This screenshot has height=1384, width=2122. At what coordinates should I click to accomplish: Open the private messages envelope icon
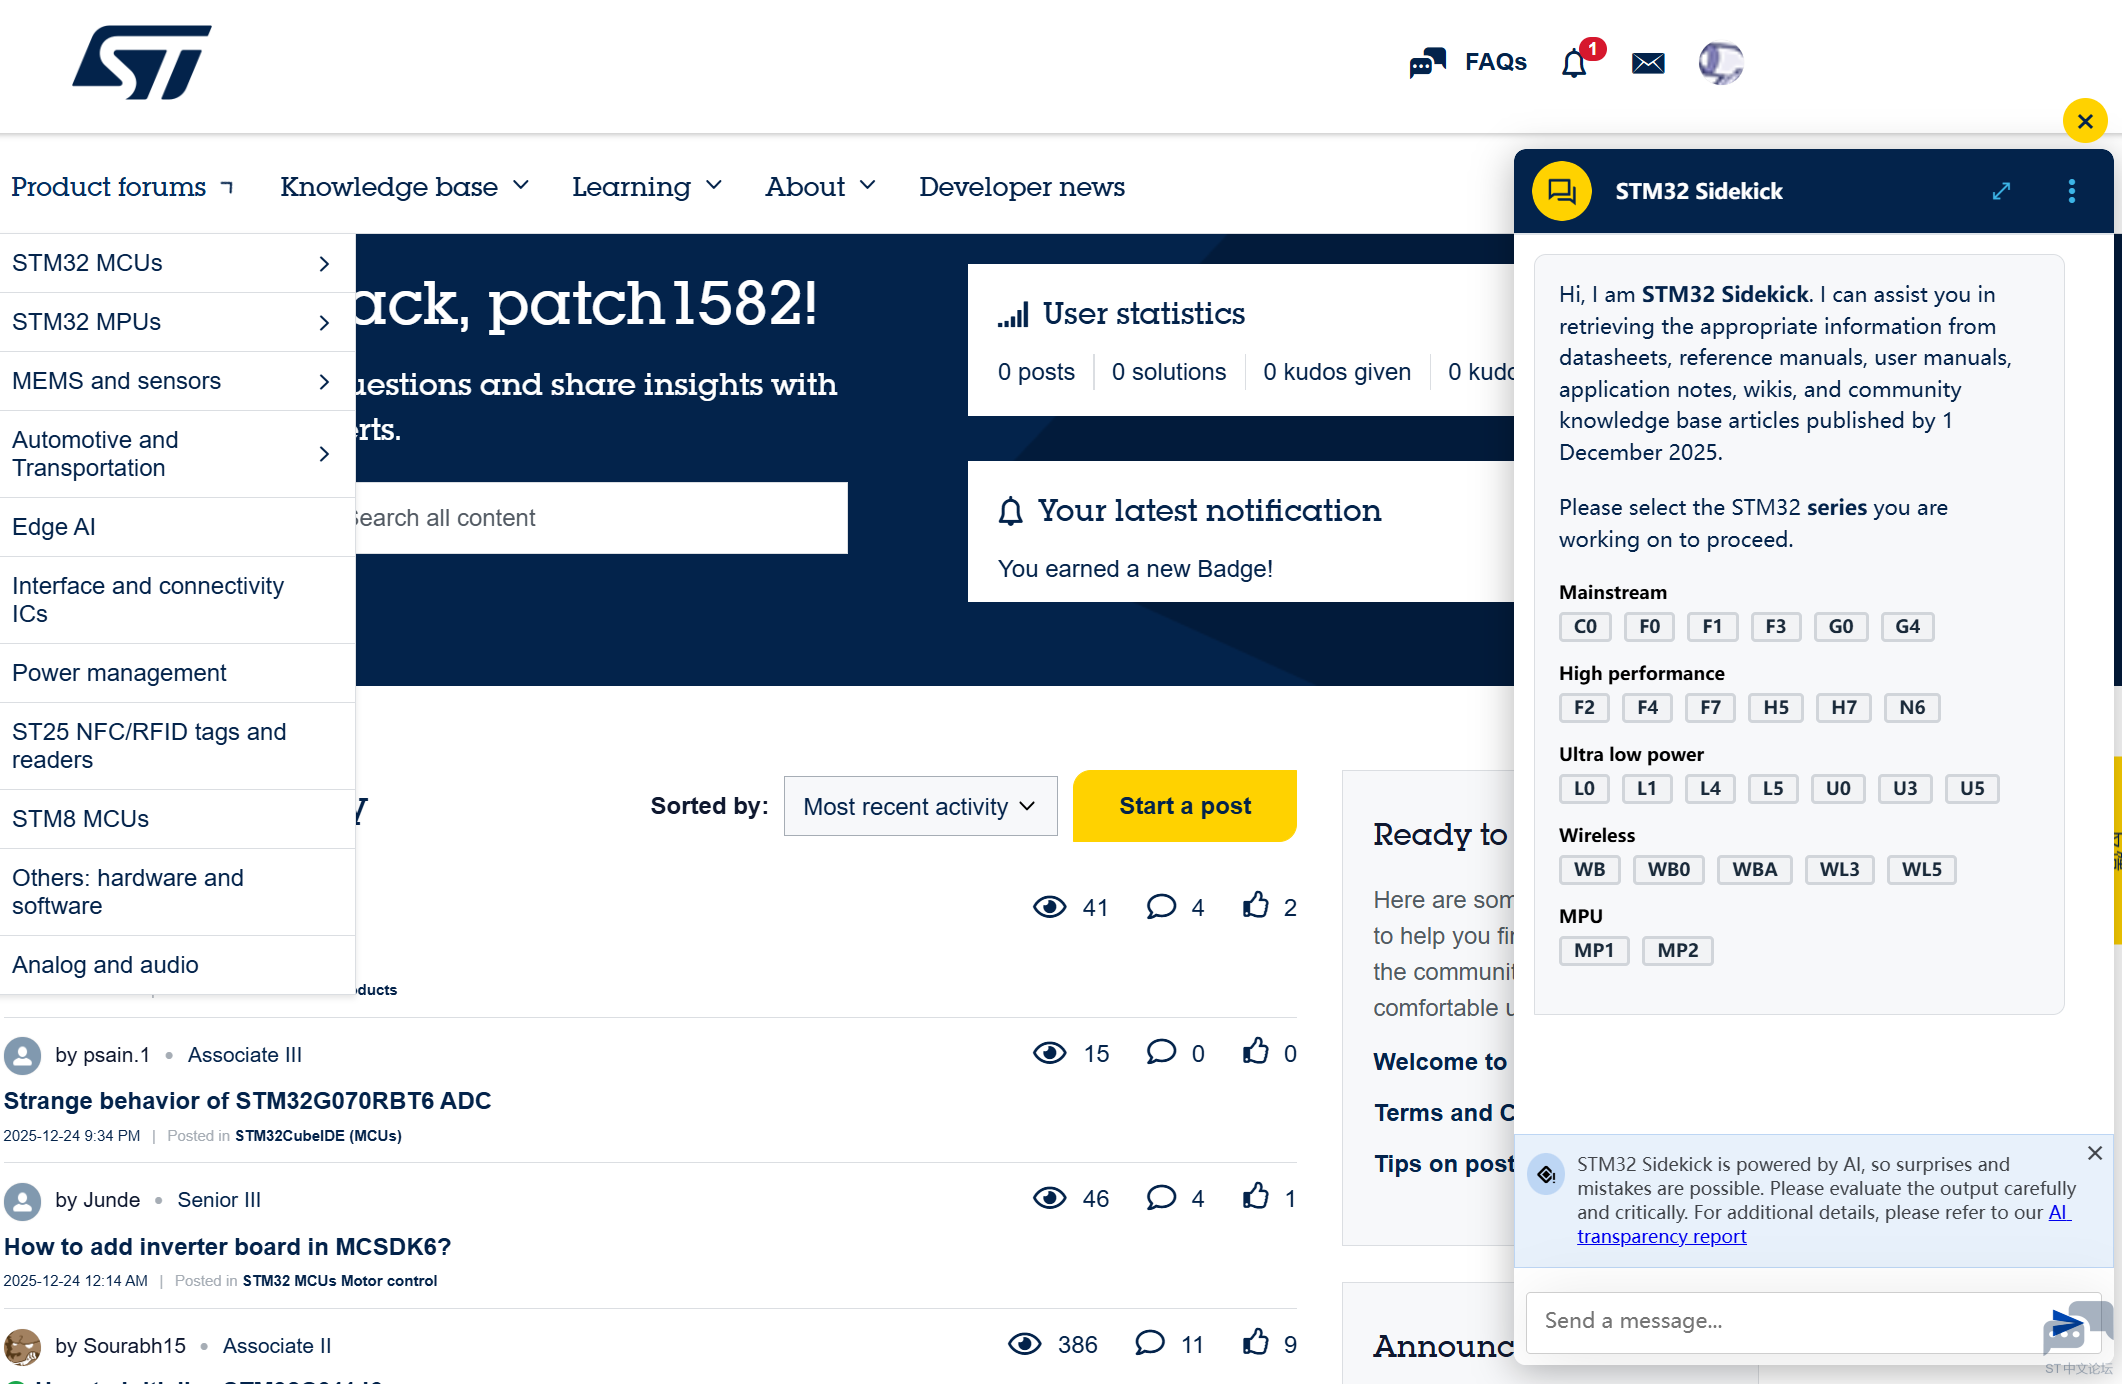(1648, 63)
